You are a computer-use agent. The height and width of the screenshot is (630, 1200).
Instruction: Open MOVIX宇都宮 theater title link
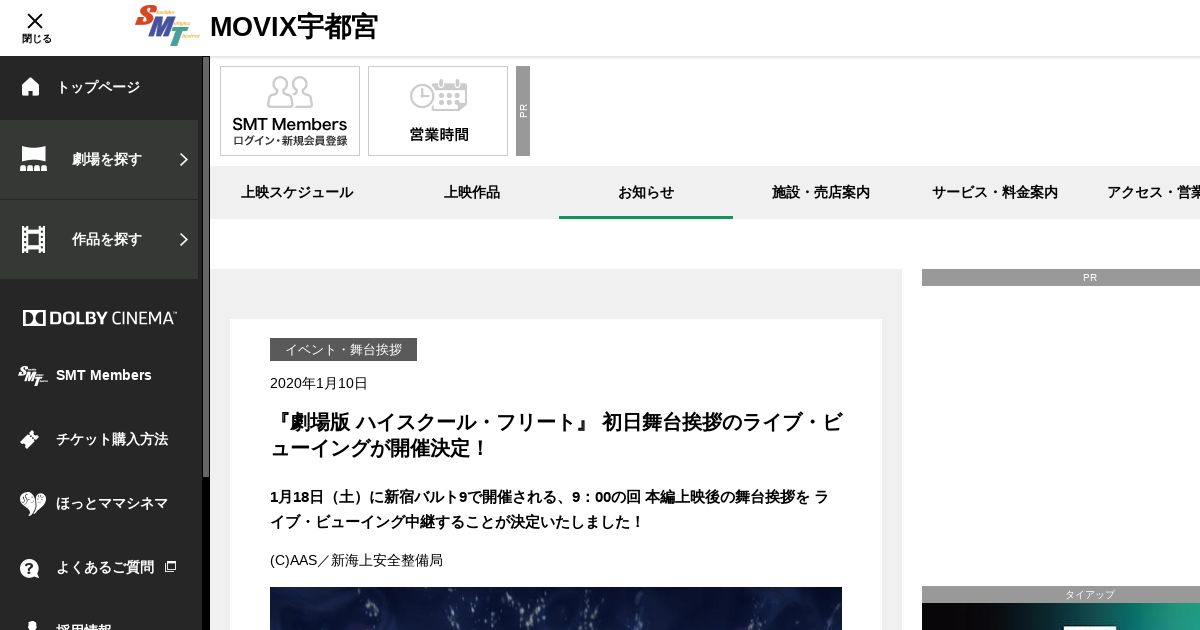(294, 27)
